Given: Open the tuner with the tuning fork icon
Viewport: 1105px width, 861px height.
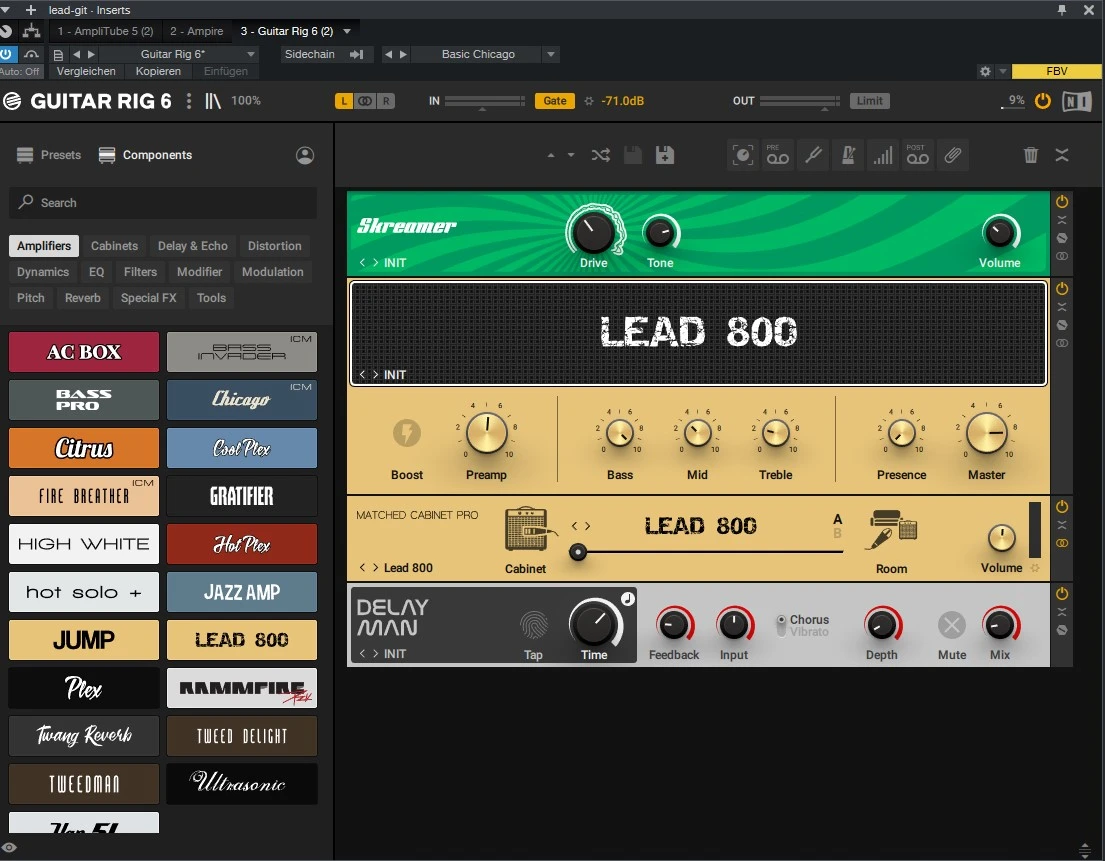Looking at the screenshot, I should click(814, 155).
